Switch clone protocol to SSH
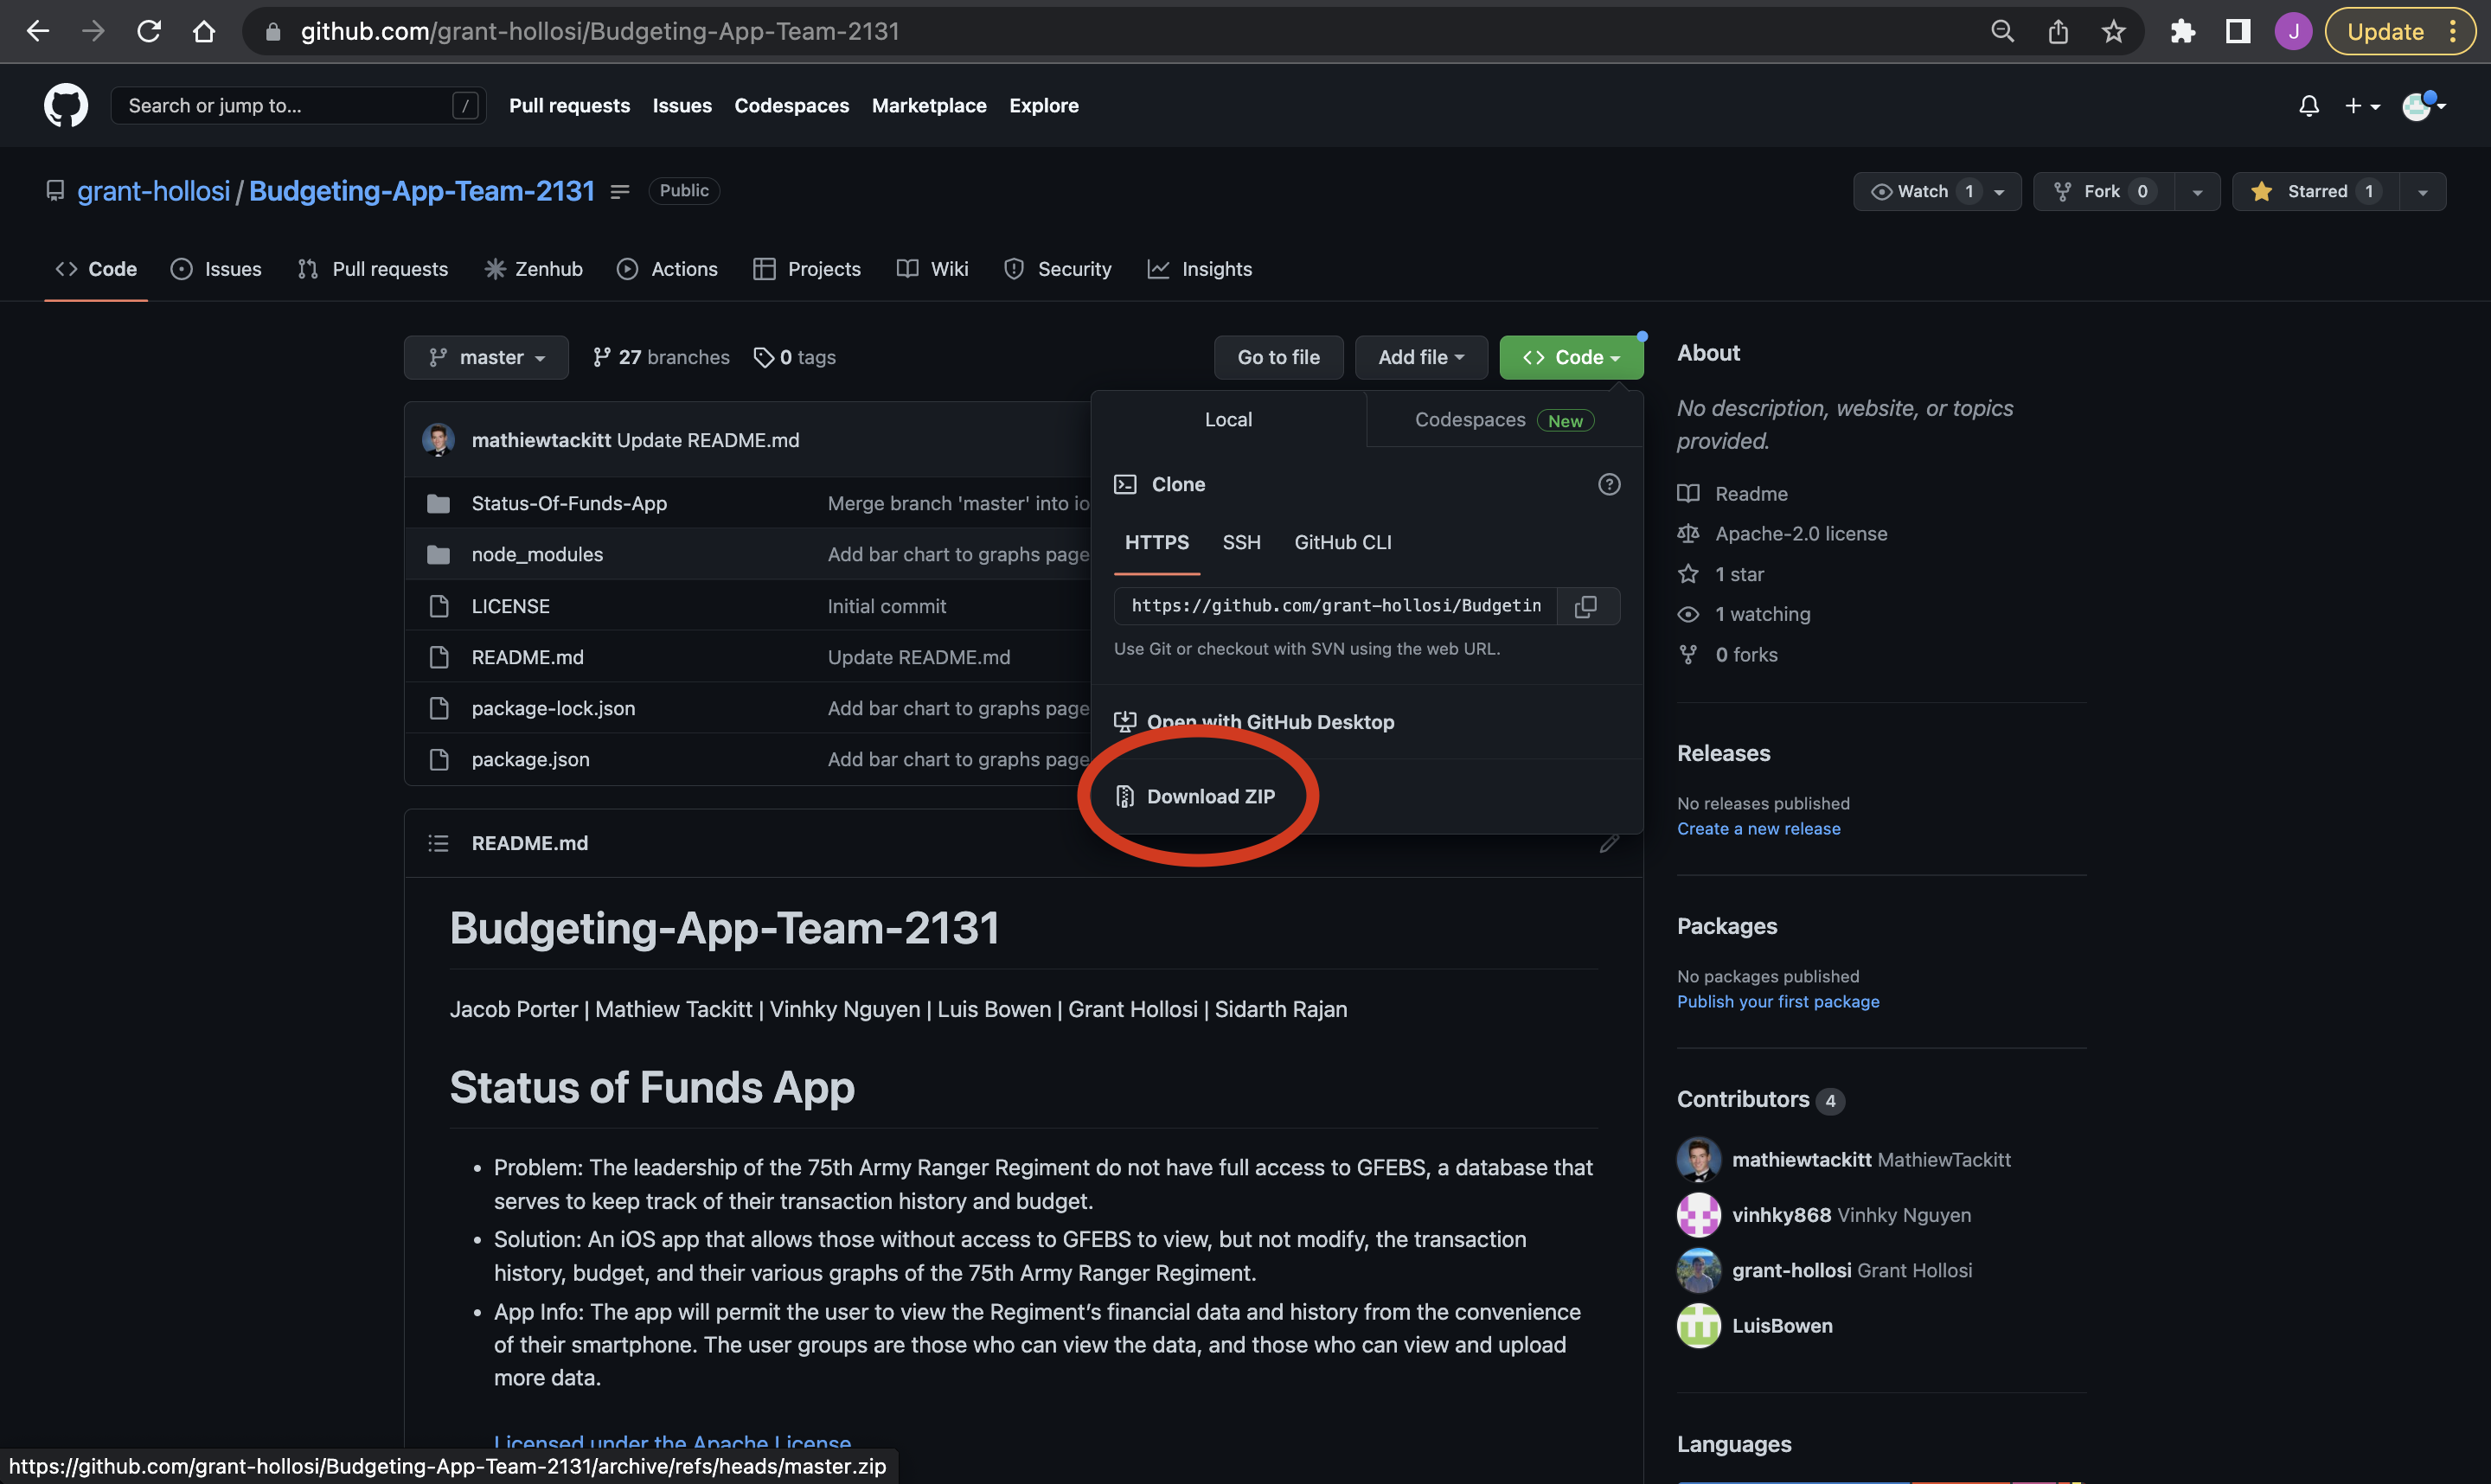Screen dimensions: 2491x1484 [x=1241, y=542]
